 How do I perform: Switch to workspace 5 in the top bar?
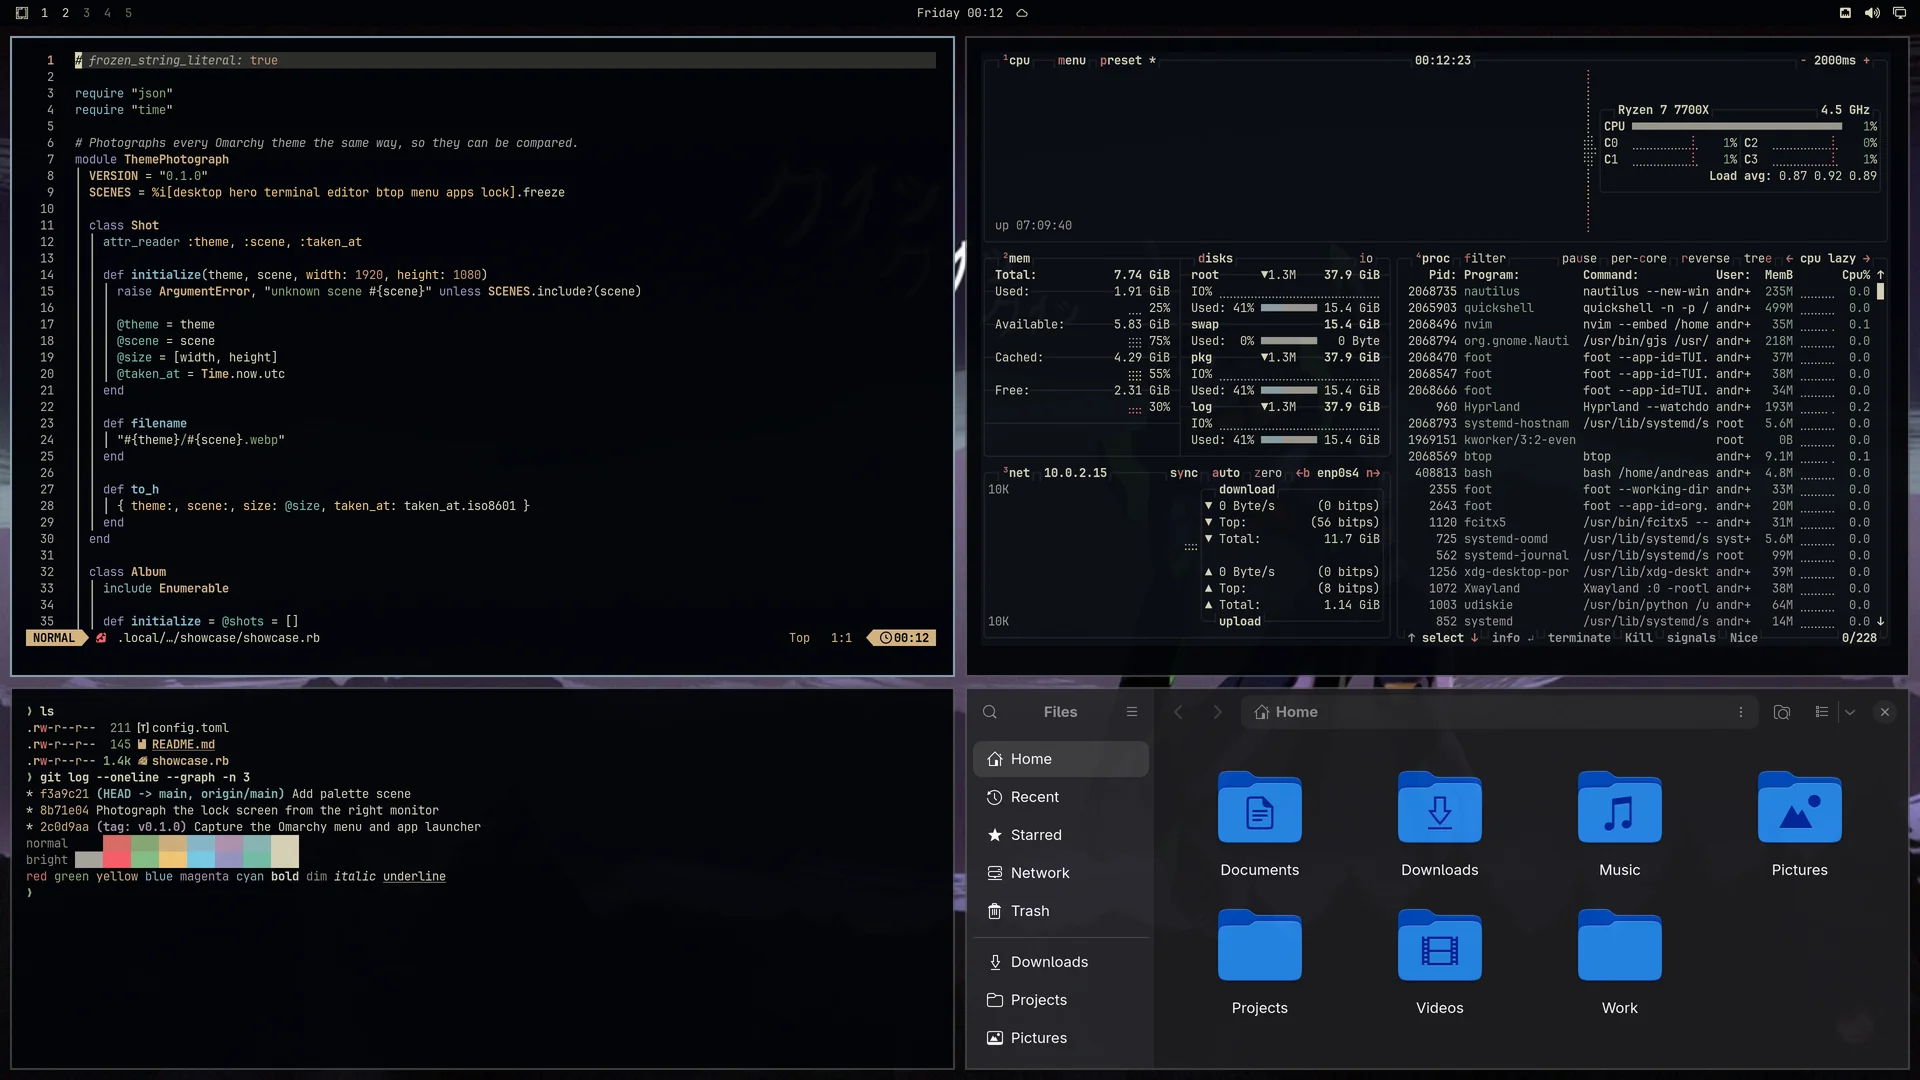coord(128,13)
